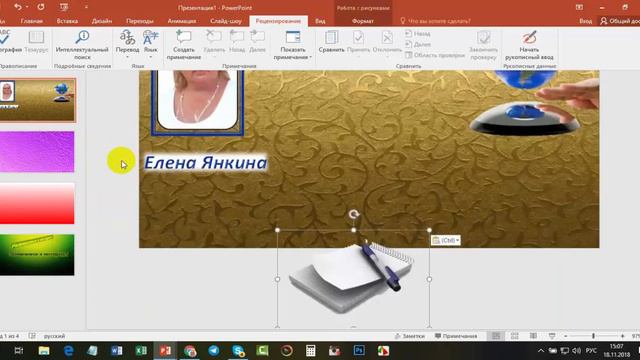The image size is (640, 360).
Task: Click the 'Что вы хотите сделать?' search box
Action: pyautogui.click(x=435, y=21)
